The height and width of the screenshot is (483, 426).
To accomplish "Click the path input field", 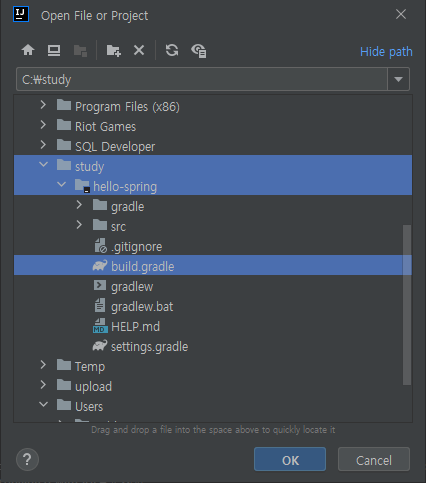I will click(x=202, y=79).
